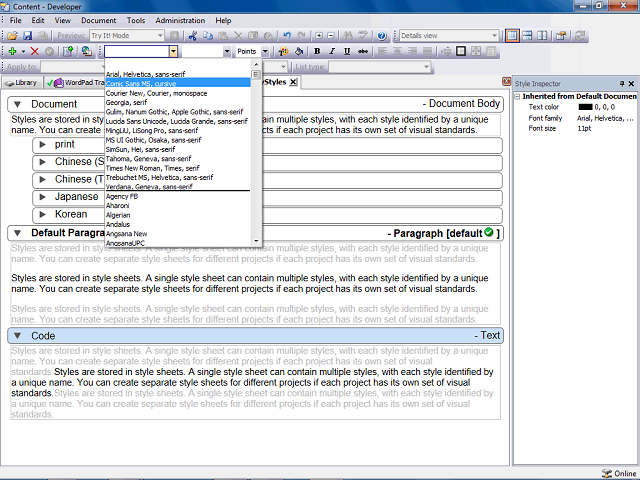640x480 pixels.
Task: Select the vertical split layout icon
Action: 542,36
